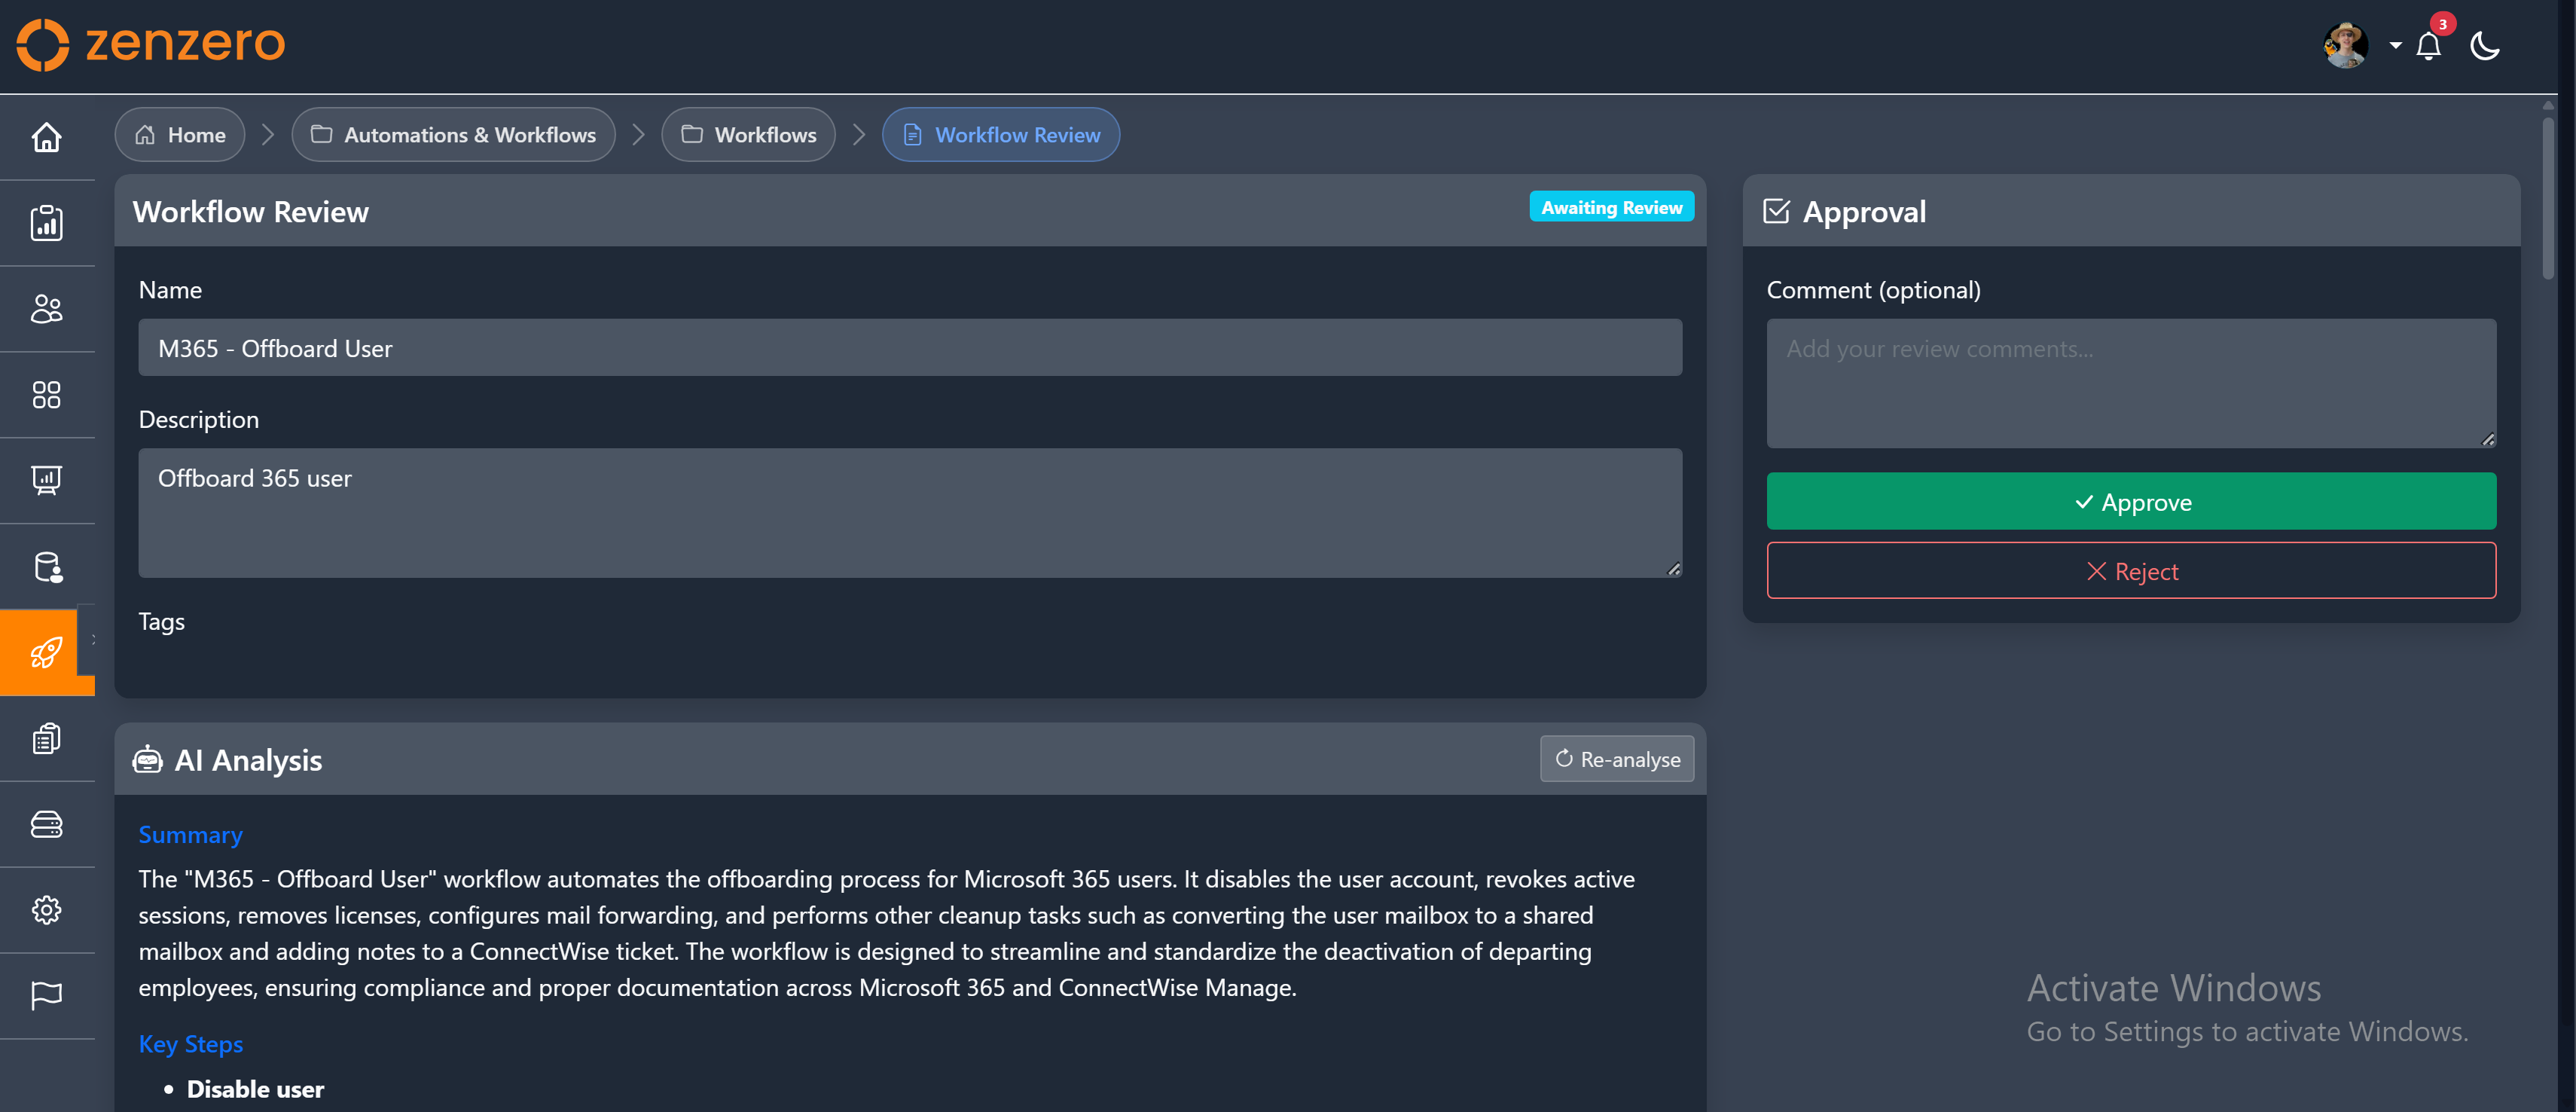Open the presentation chart sidebar icon

pyautogui.click(x=47, y=480)
